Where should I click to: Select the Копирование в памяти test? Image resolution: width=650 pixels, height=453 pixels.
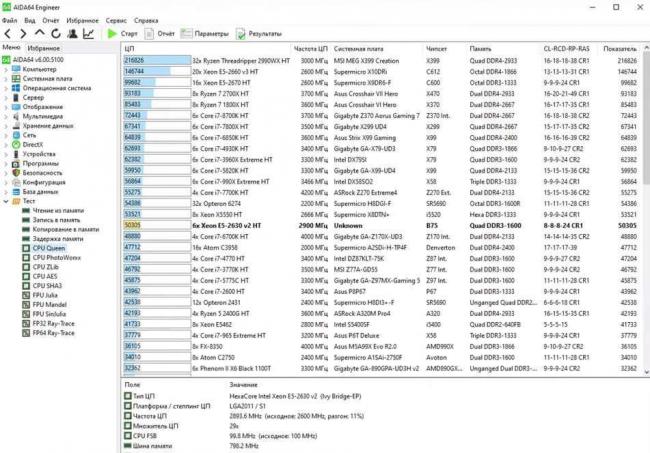[66, 229]
